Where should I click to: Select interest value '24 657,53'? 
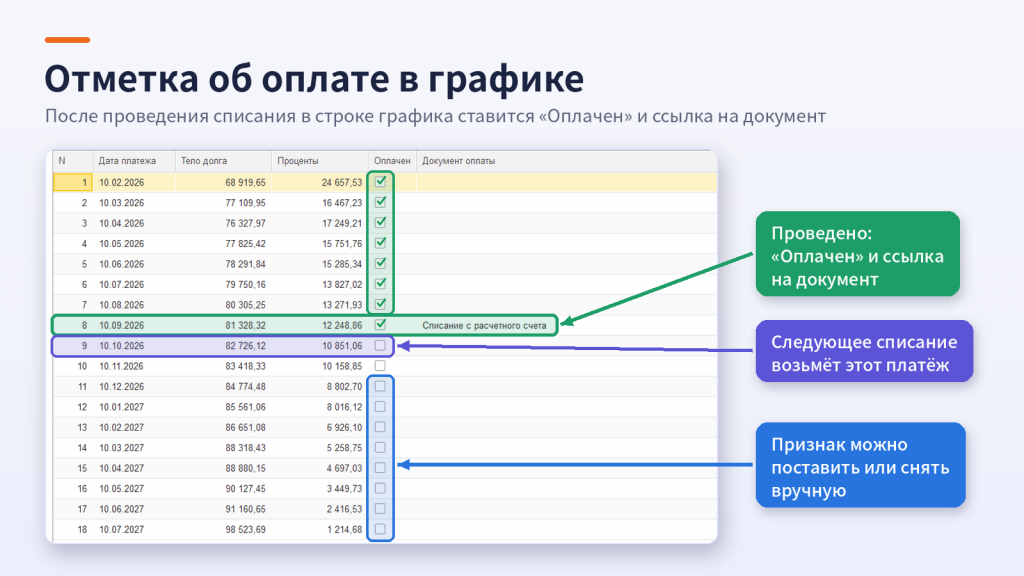[342, 182]
